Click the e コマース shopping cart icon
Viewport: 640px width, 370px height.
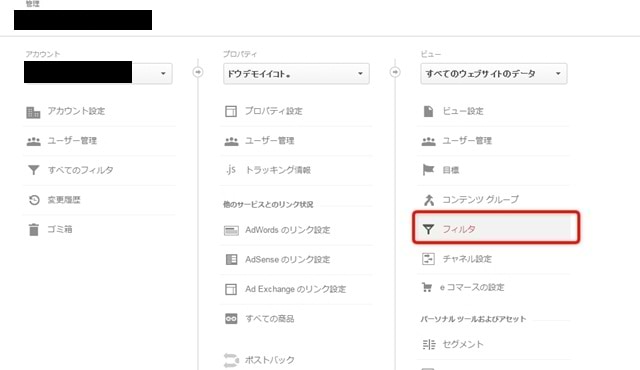point(427,288)
